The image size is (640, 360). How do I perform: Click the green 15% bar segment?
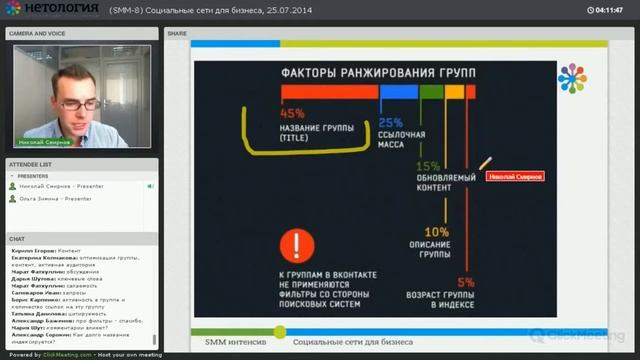[x=431, y=92]
